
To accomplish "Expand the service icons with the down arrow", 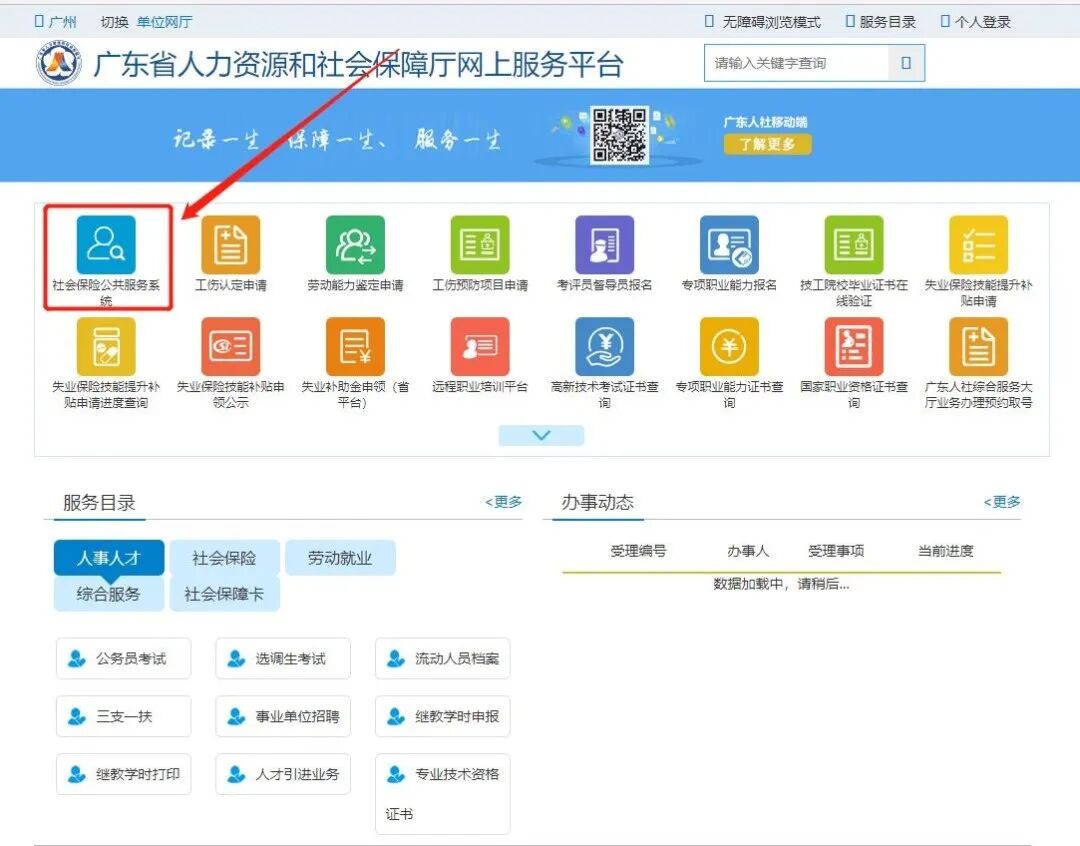I will (x=540, y=435).
